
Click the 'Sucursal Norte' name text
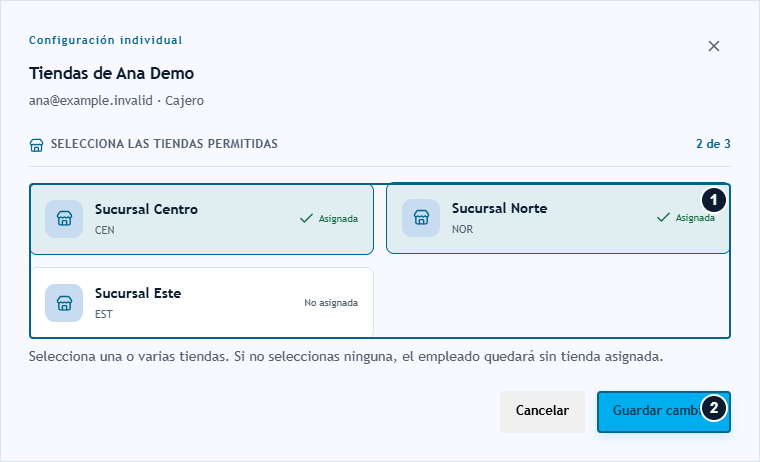(x=500, y=208)
